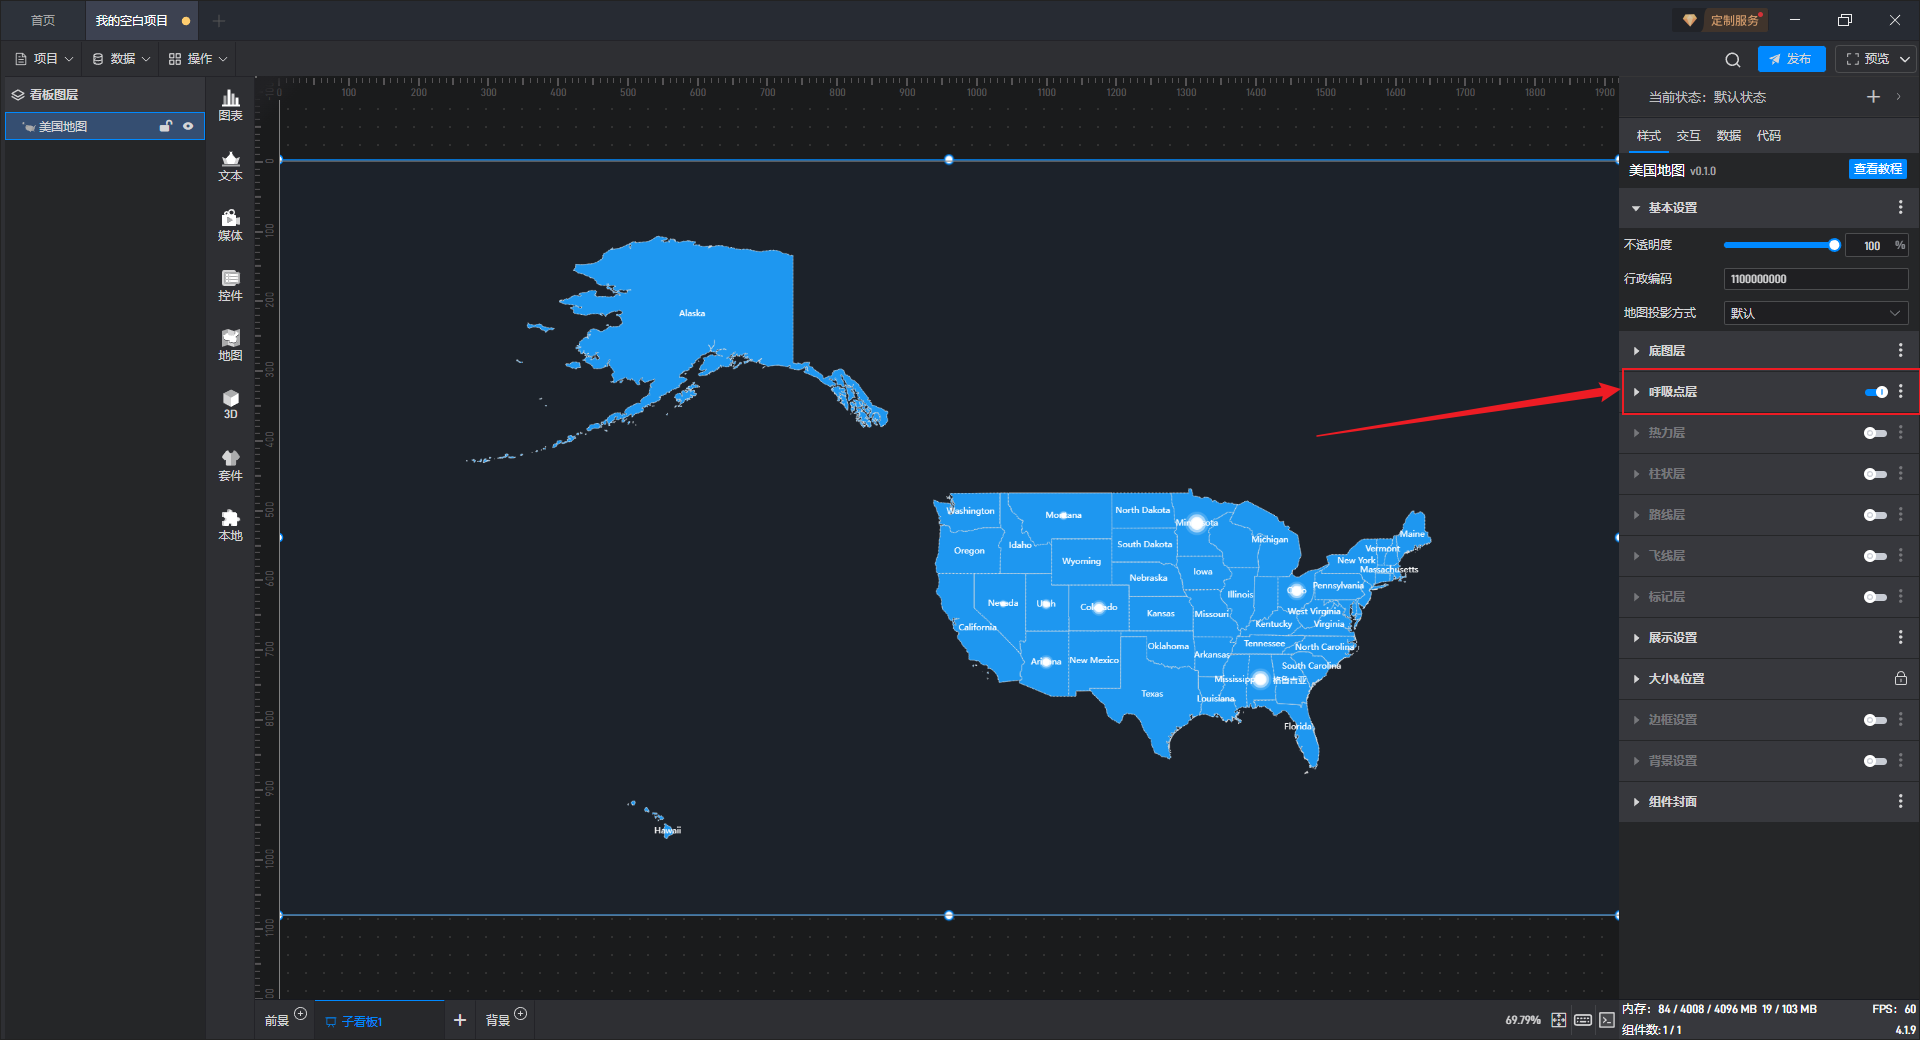Click the 样式 tab

pos(1648,135)
